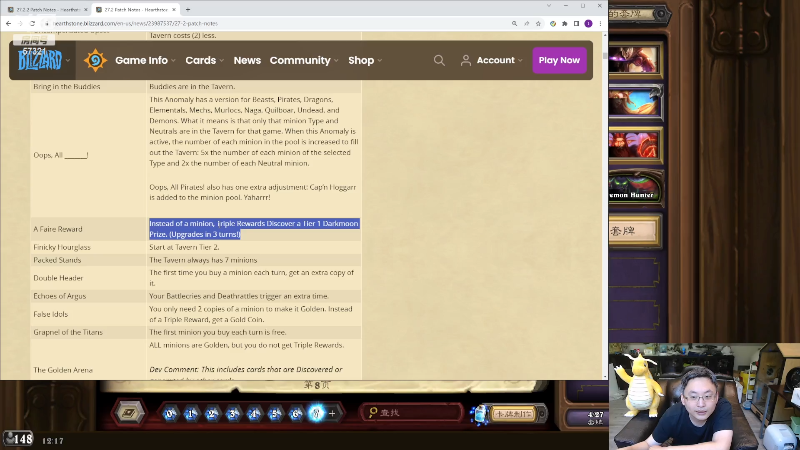Select mana cost 1 crystal filter
800x450 pixels.
click(x=191, y=413)
